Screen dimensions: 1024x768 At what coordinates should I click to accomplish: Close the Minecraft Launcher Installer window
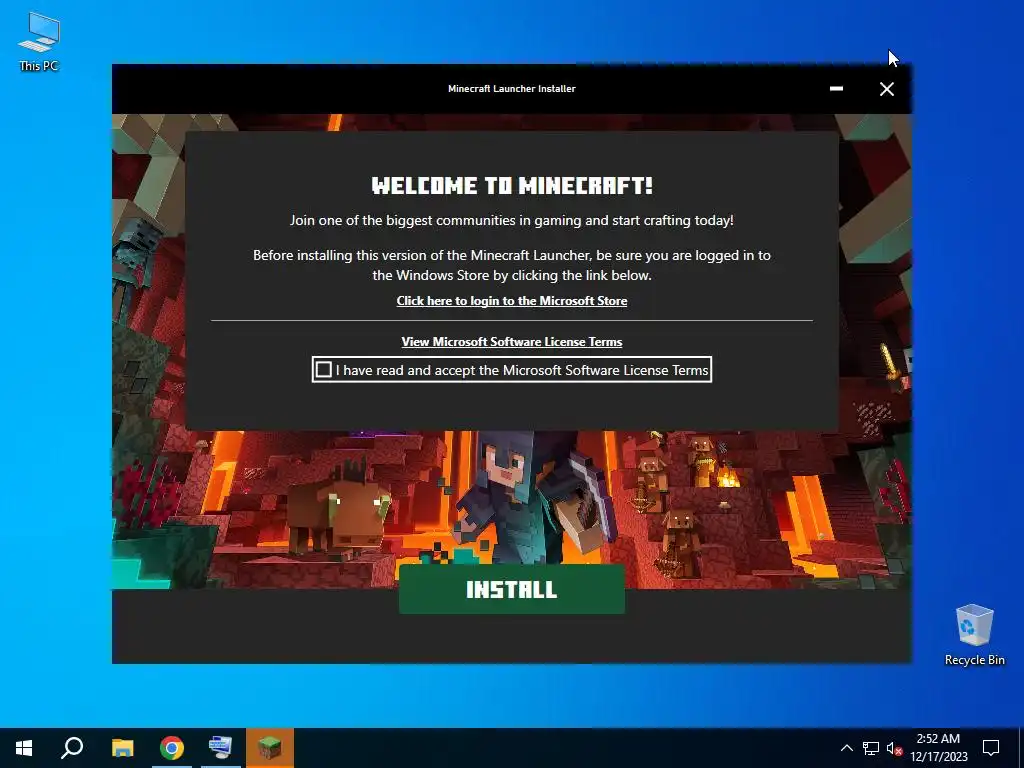[x=886, y=89]
